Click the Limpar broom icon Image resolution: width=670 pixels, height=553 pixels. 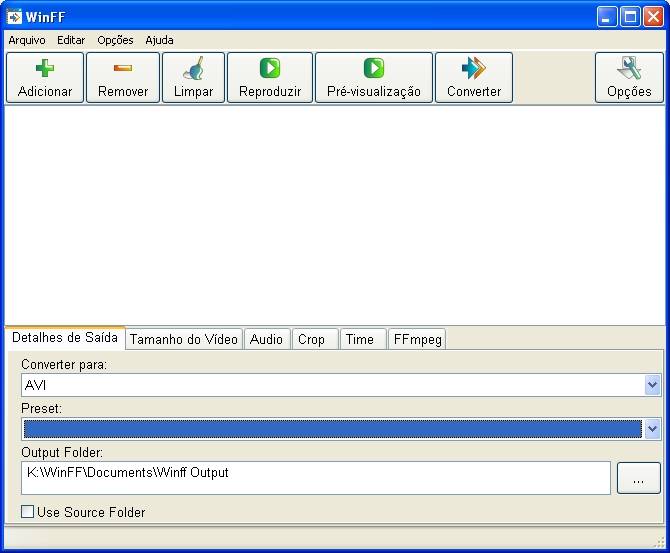coord(193,69)
